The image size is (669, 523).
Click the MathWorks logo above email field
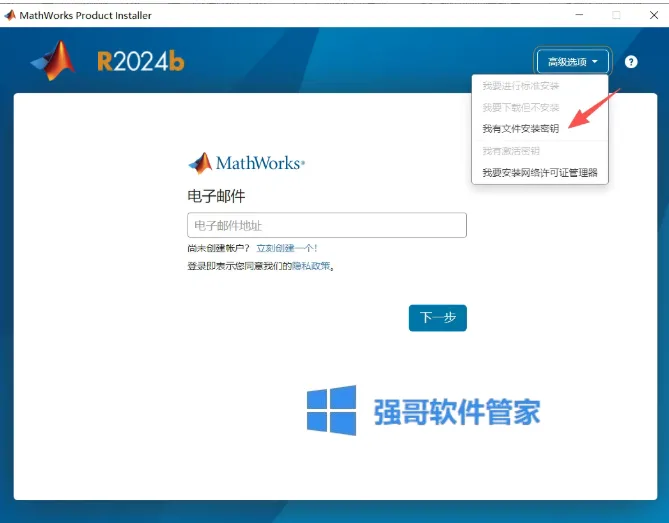[247, 163]
